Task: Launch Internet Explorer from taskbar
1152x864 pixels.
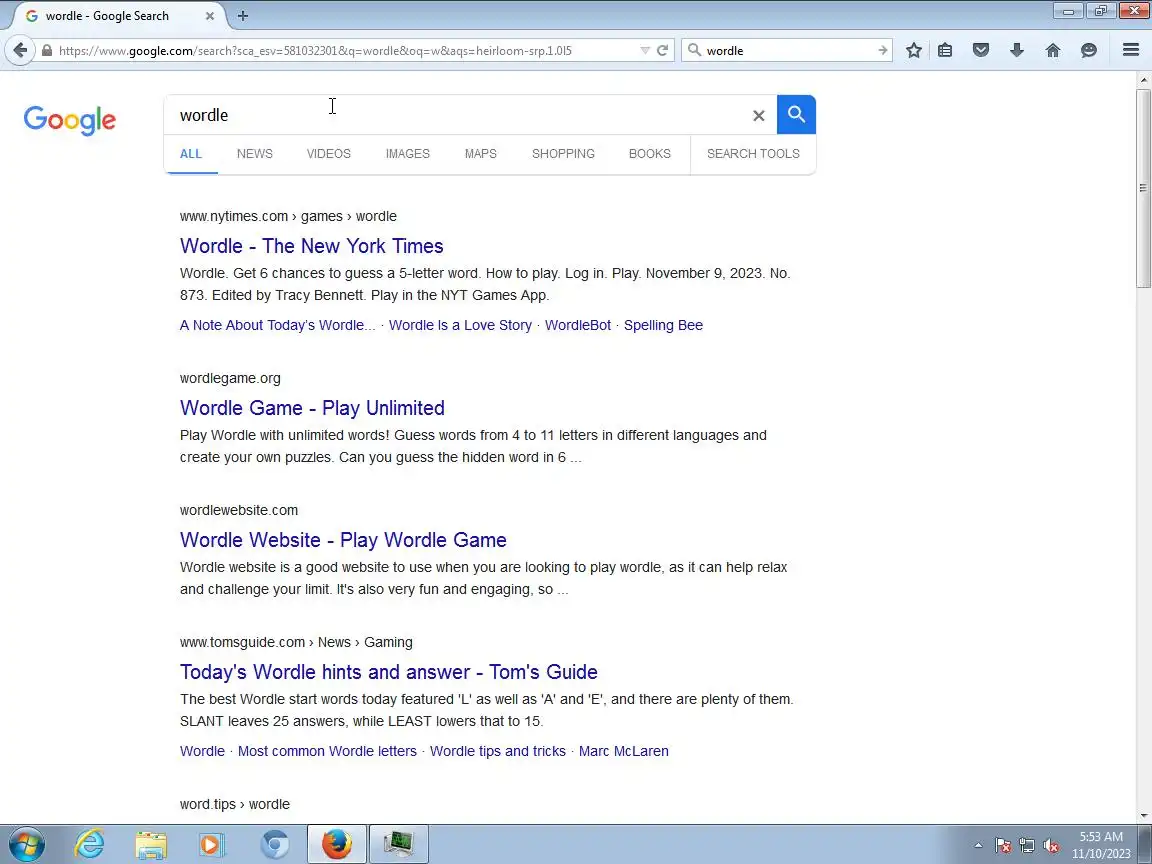Action: point(90,844)
